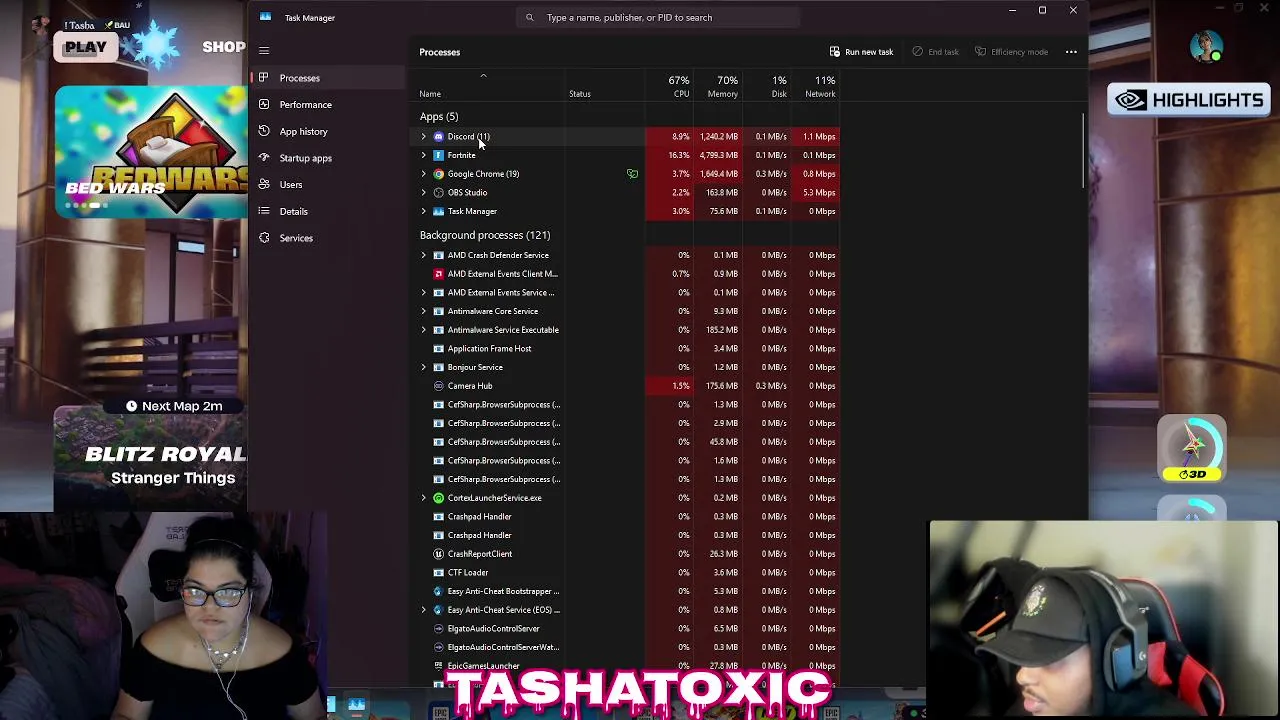The height and width of the screenshot is (720, 1280).
Task: Click the Run new task icon
Action: (x=834, y=52)
